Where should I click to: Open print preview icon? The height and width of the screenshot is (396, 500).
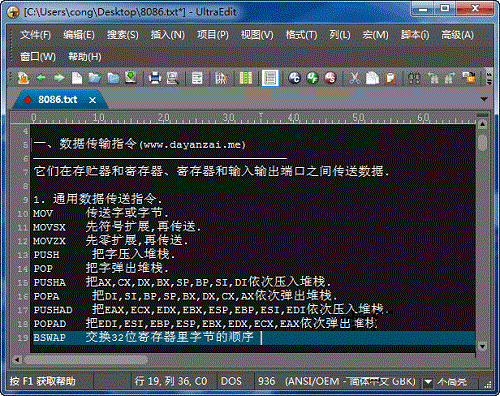pos(172,78)
